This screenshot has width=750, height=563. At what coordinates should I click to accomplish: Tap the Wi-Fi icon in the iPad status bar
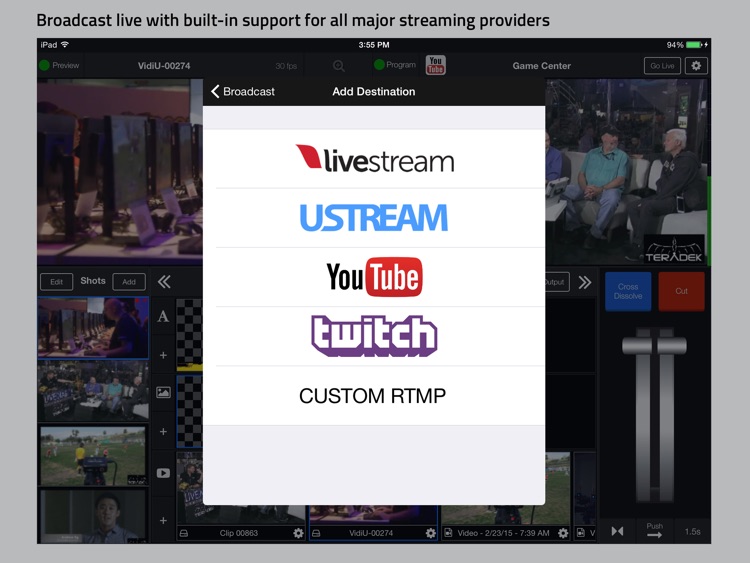(65, 44)
